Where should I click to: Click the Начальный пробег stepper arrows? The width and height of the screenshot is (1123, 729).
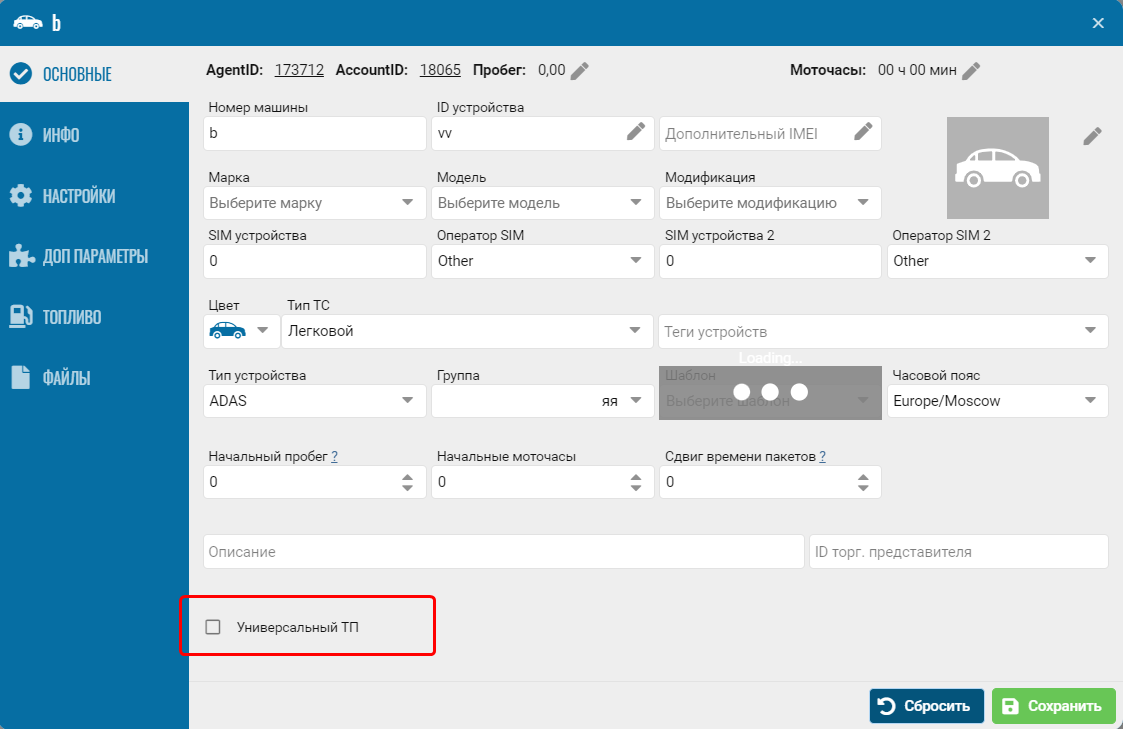(x=408, y=482)
